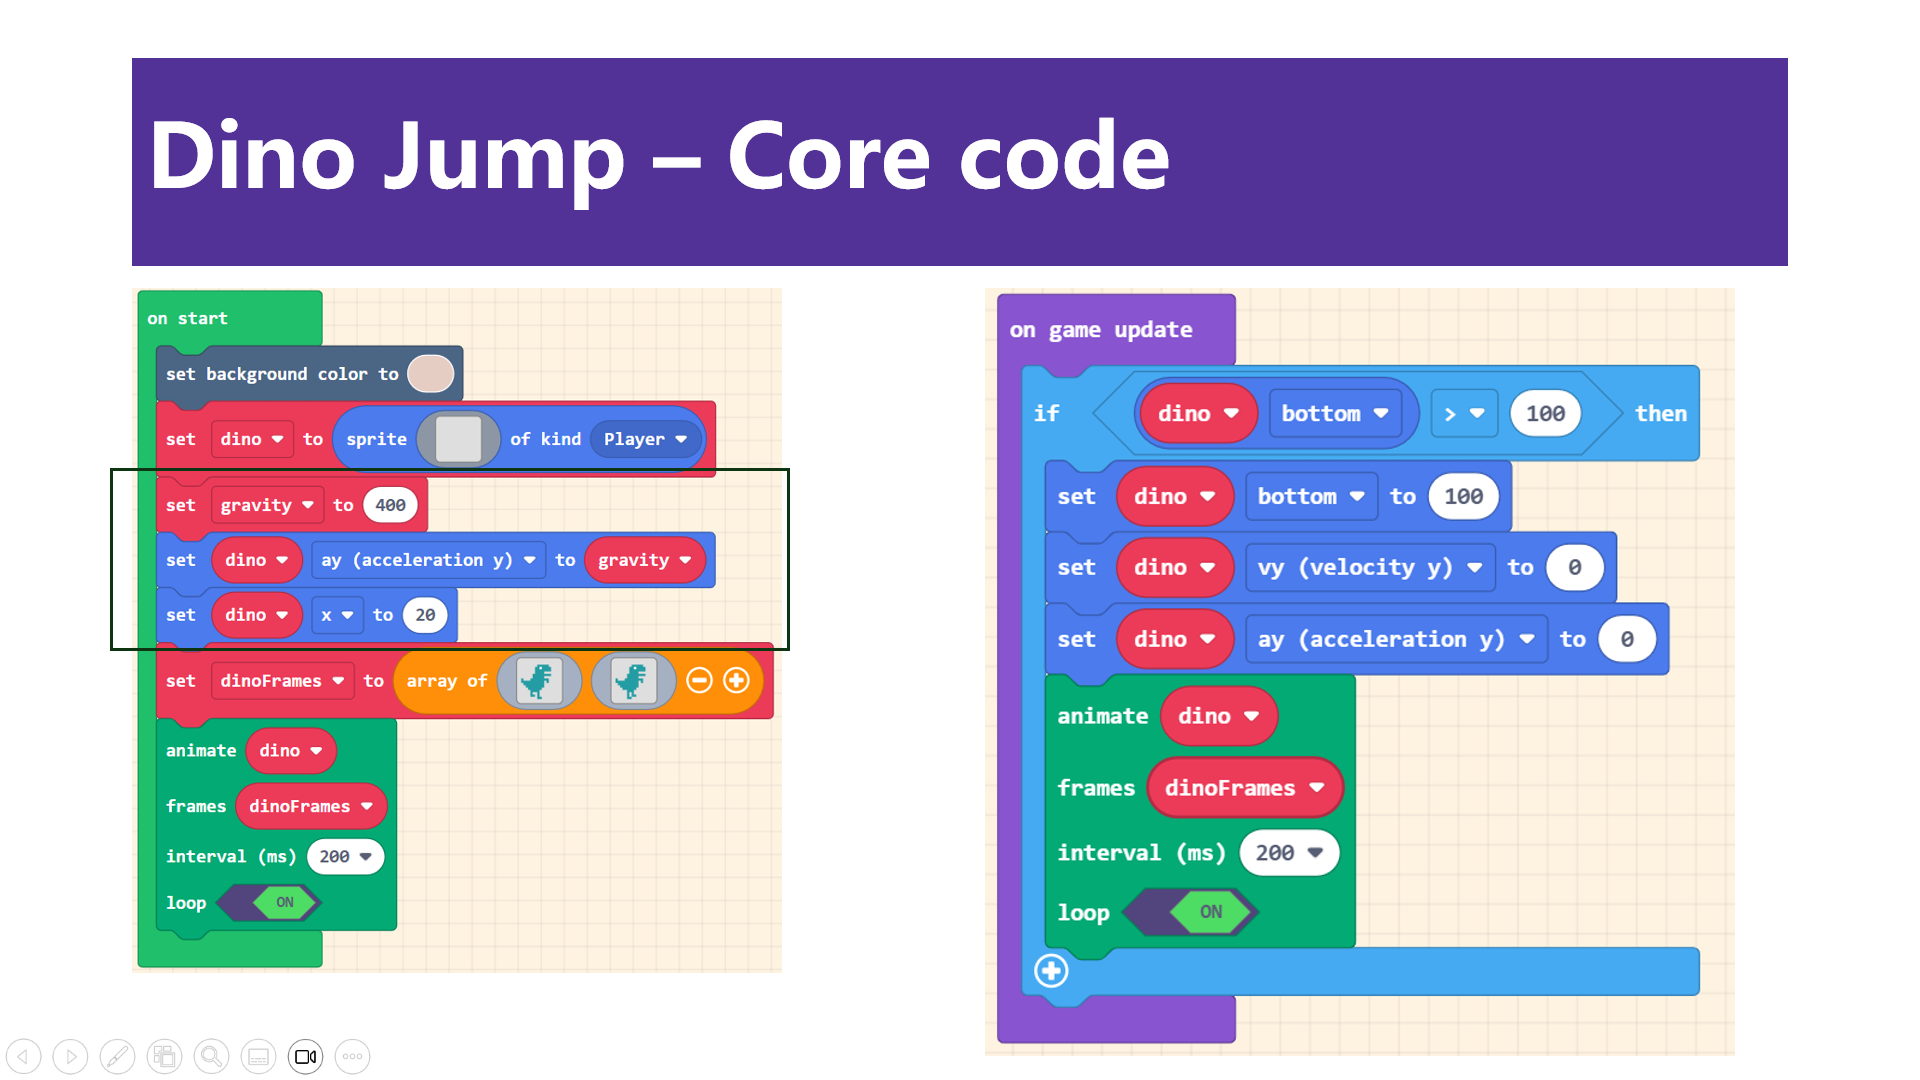This screenshot has height=1080, width=1920.
Task: Click the background color swatch in set block
Action: (x=431, y=373)
